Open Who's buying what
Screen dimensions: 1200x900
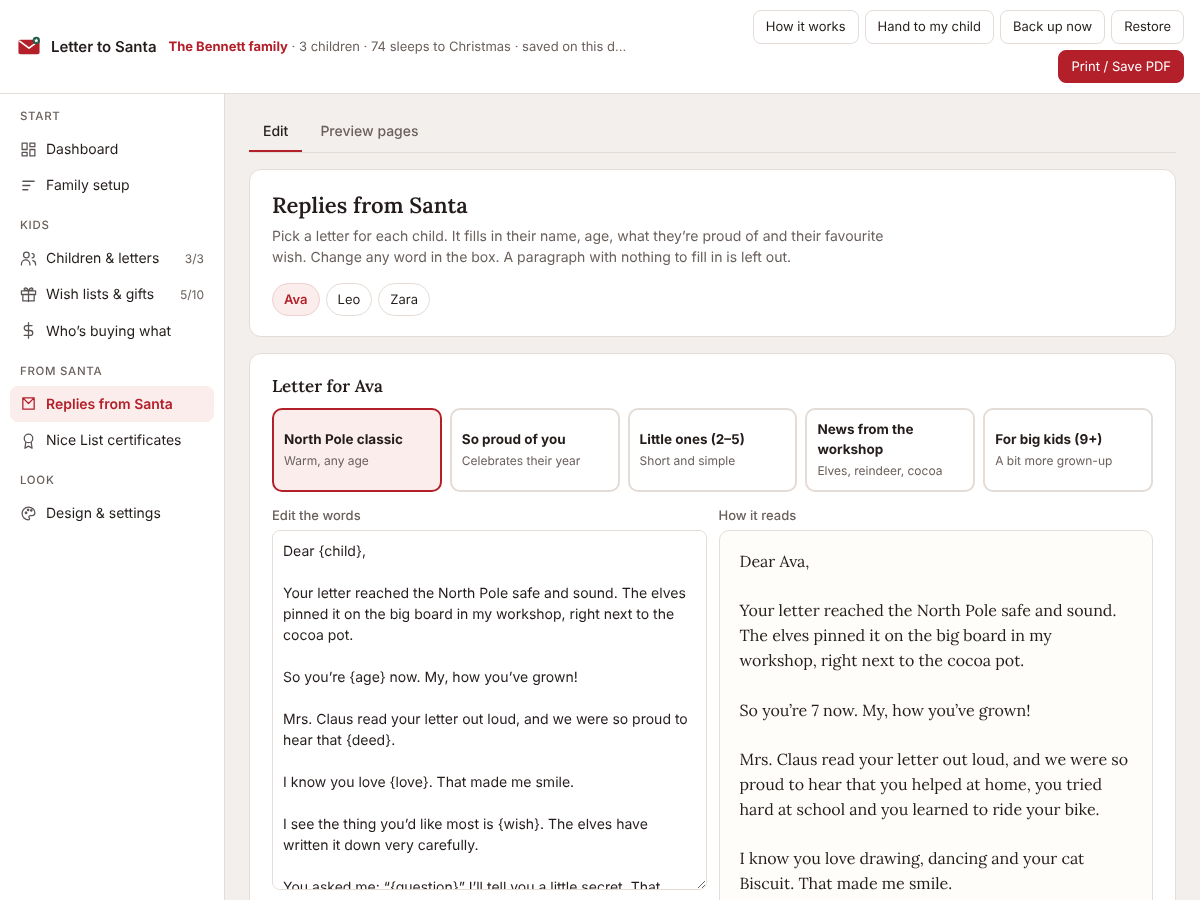click(x=112, y=331)
